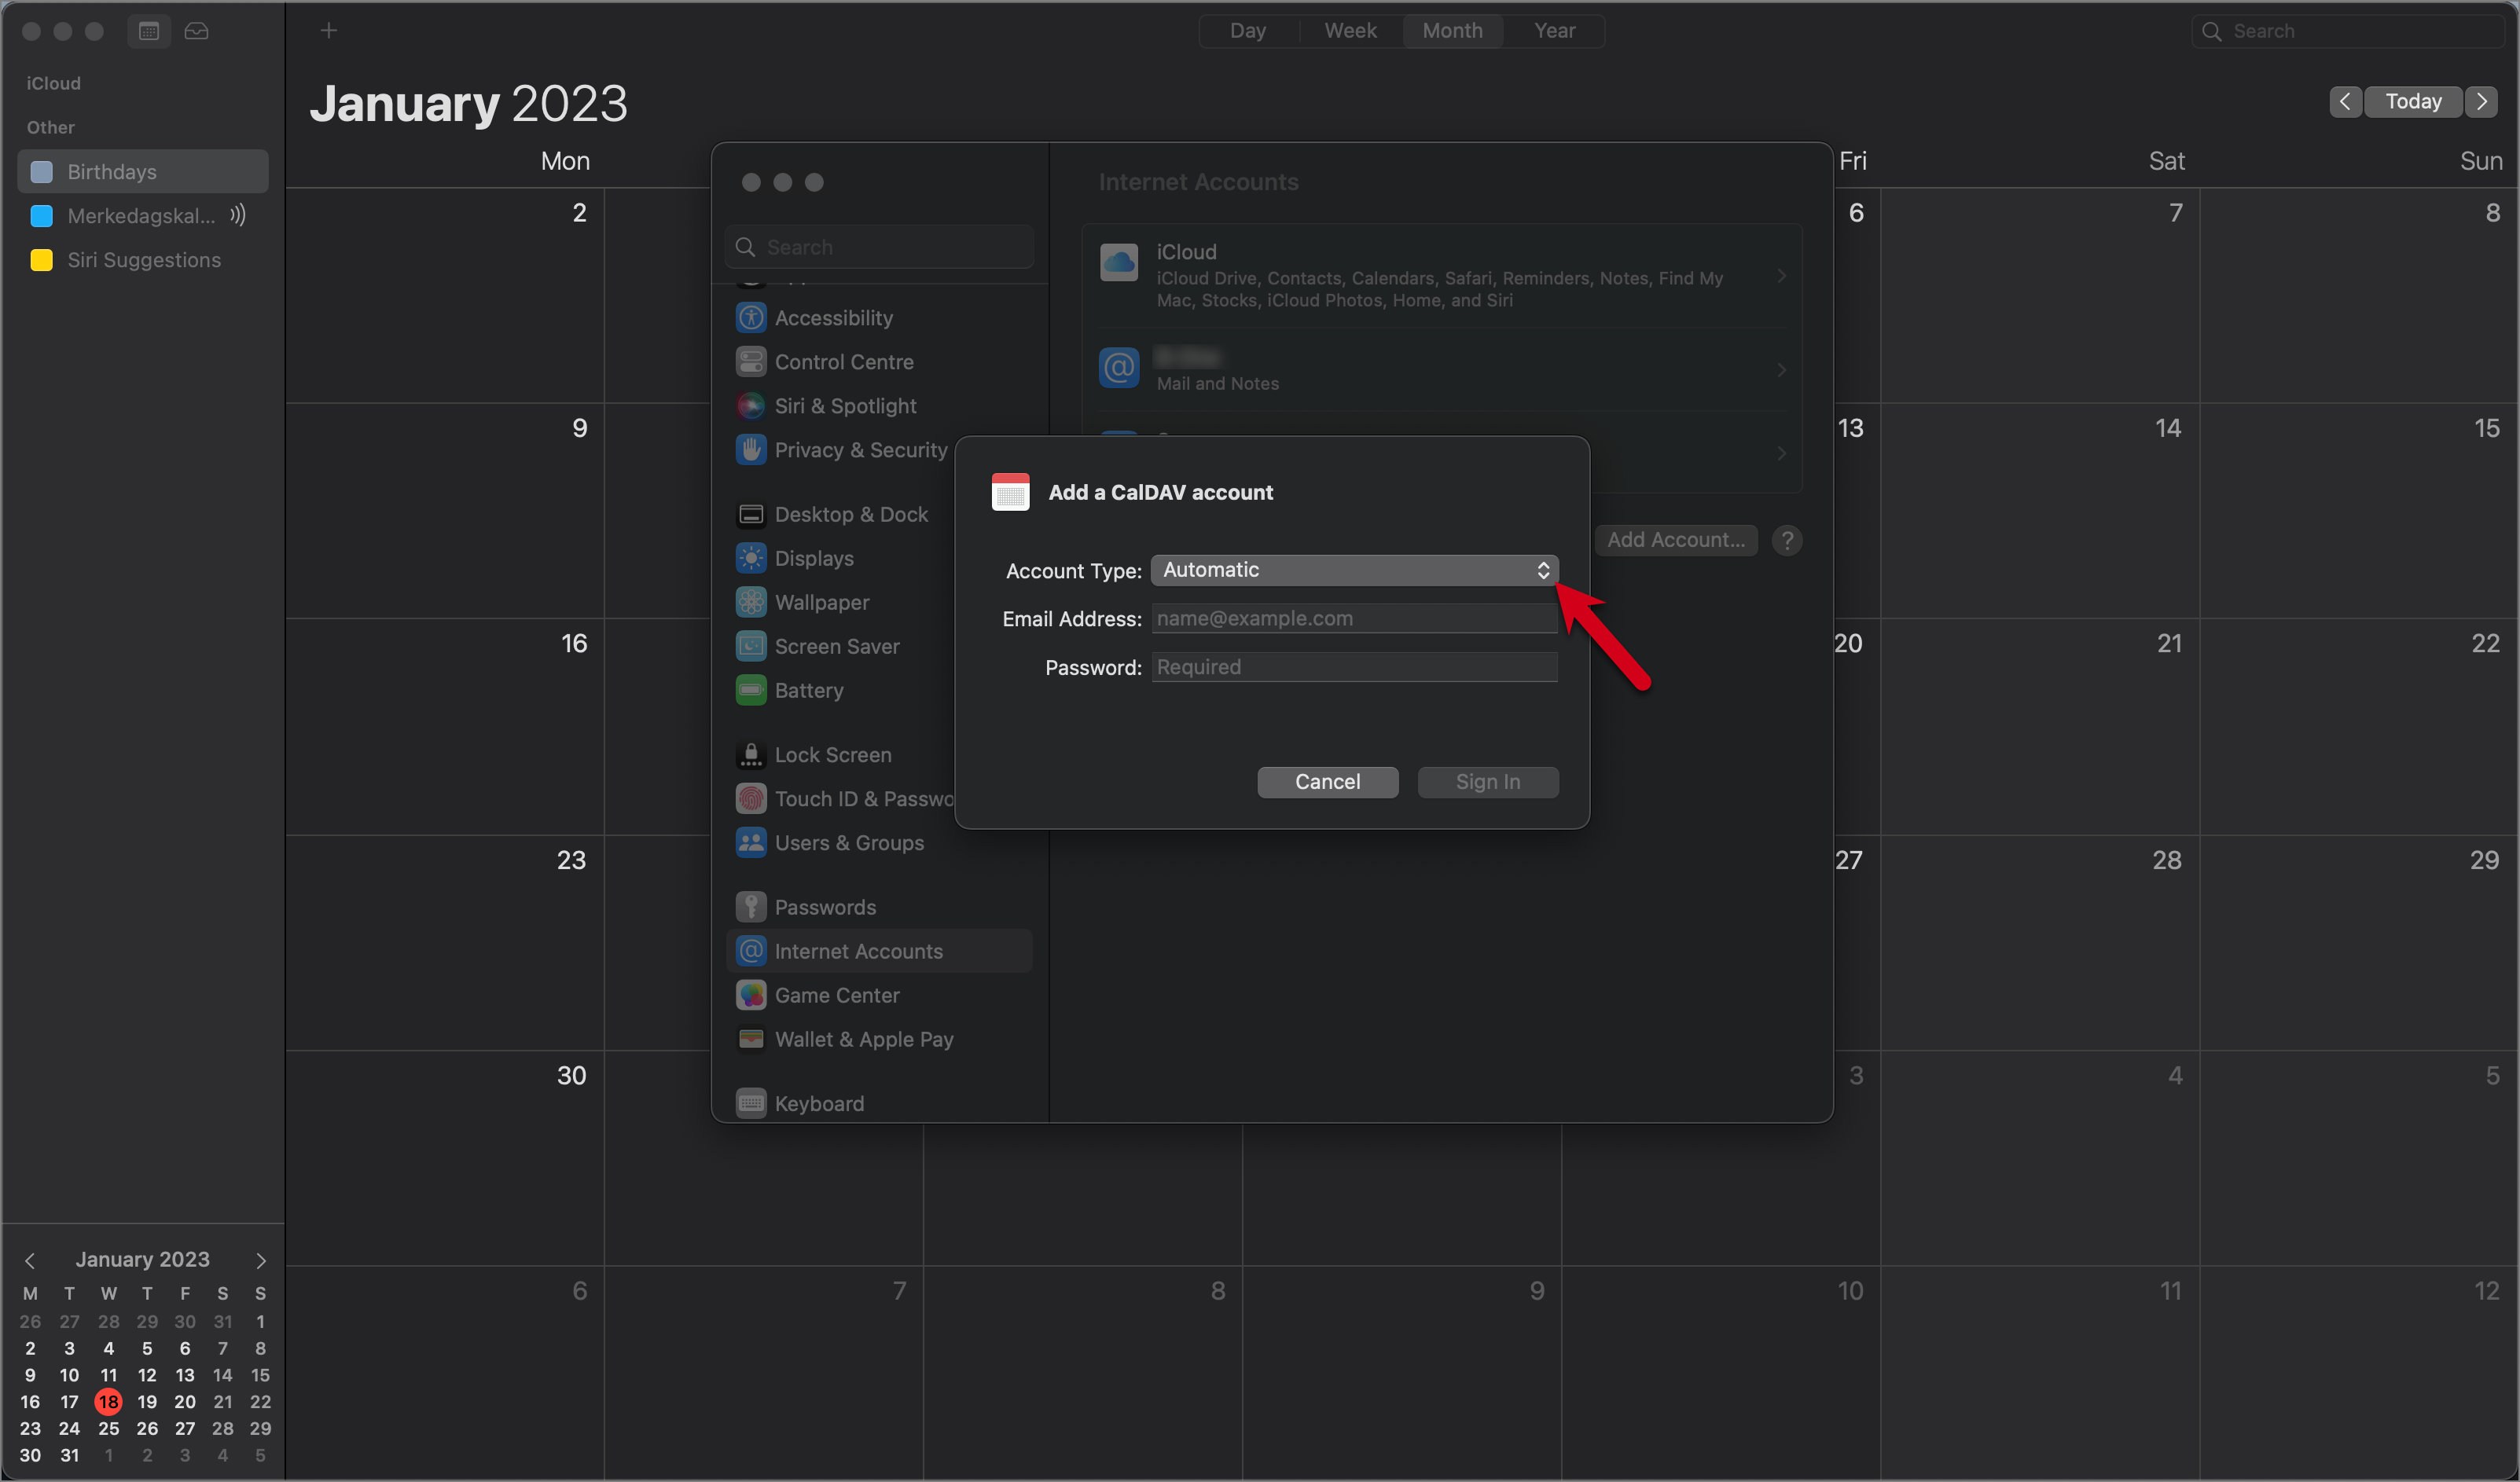This screenshot has height=1482, width=2520.
Task: Go to previous month in main calendar
Action: (2345, 101)
